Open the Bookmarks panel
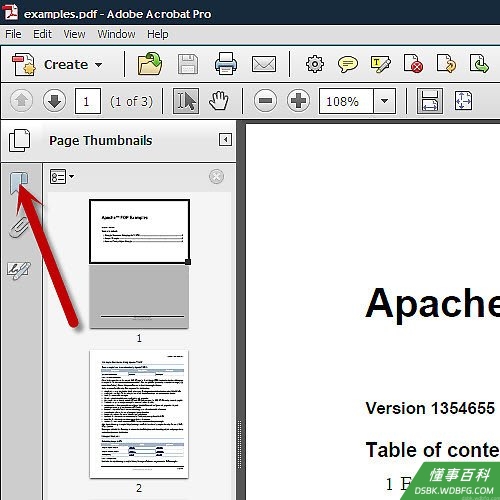500x500 pixels. point(19,183)
